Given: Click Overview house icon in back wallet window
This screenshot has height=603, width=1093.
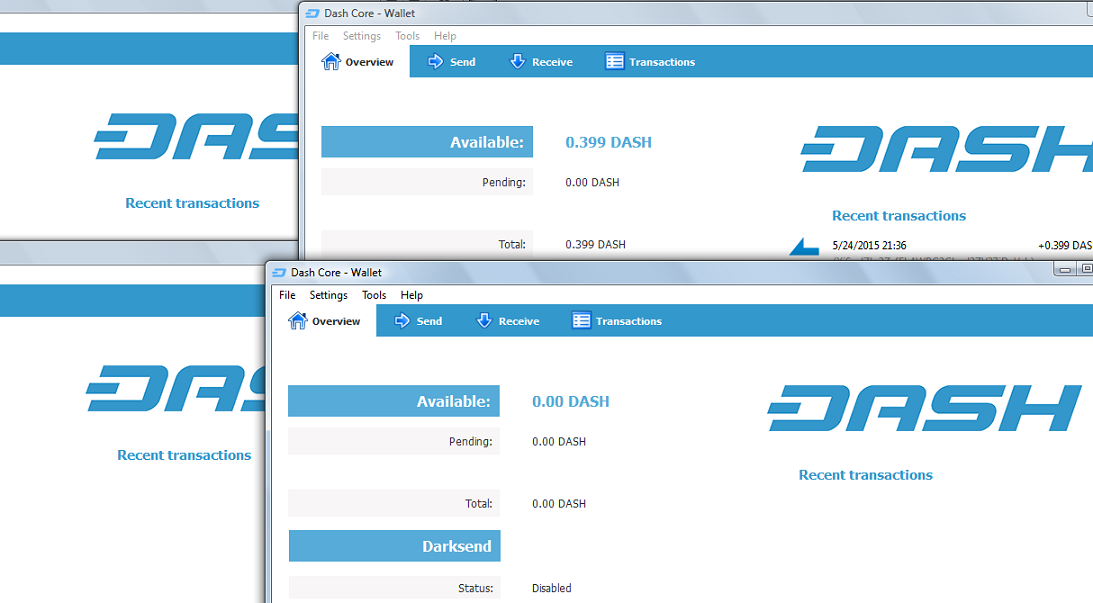Looking at the screenshot, I should click(331, 61).
